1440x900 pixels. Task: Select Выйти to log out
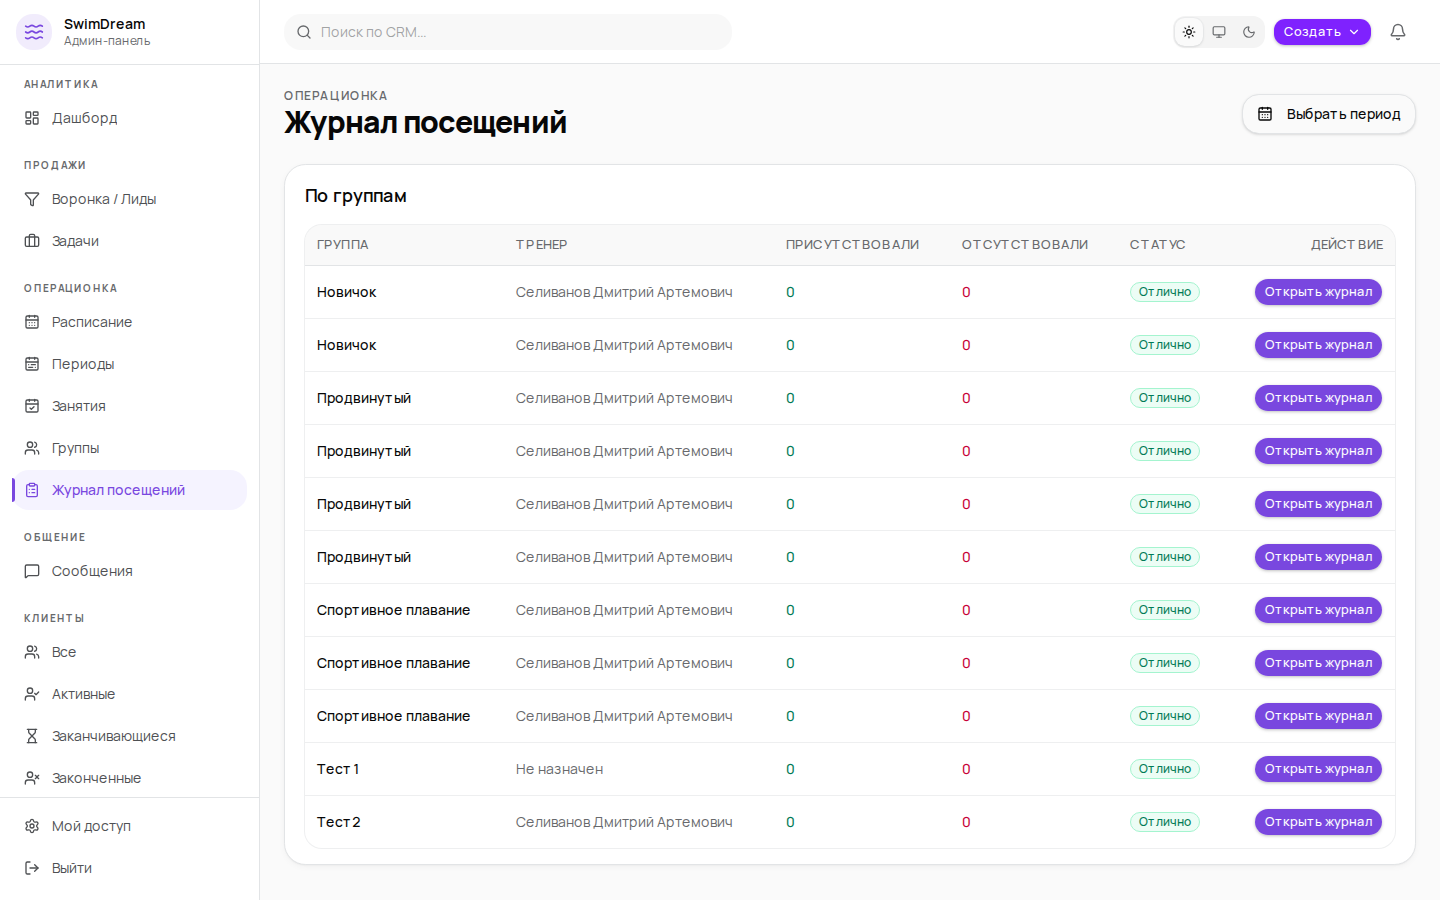[130, 868]
